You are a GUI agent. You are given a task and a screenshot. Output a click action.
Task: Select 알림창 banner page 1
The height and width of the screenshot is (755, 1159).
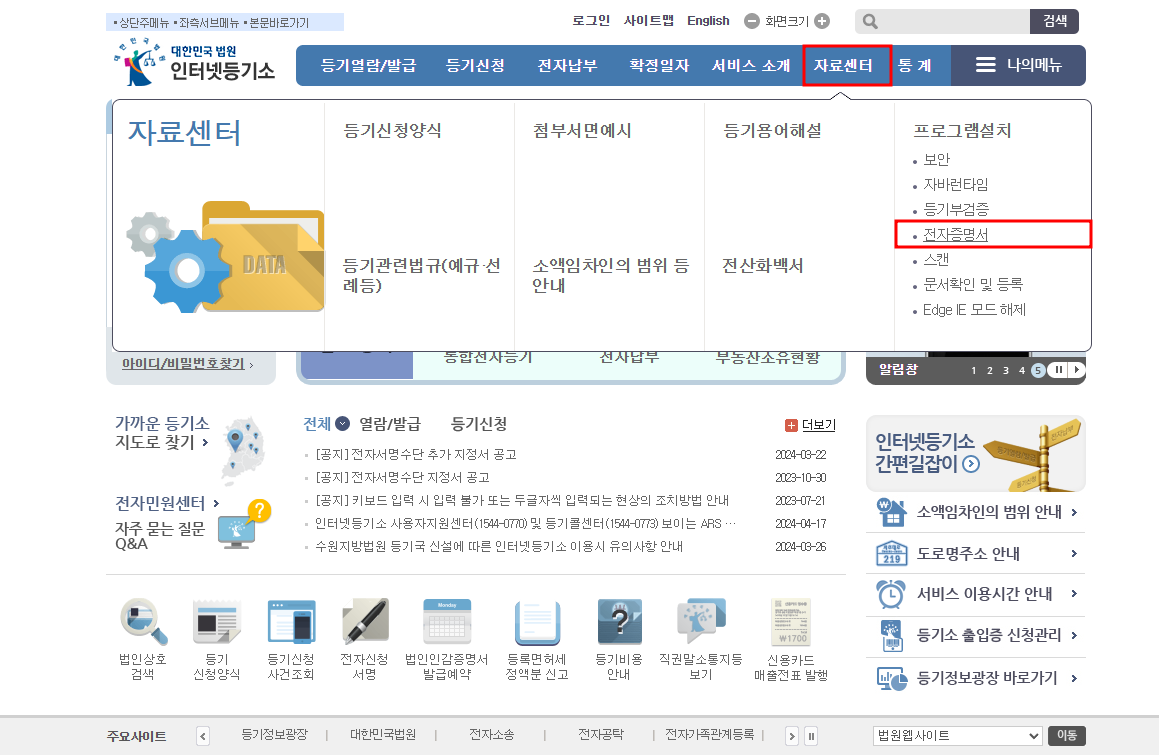pos(973,370)
